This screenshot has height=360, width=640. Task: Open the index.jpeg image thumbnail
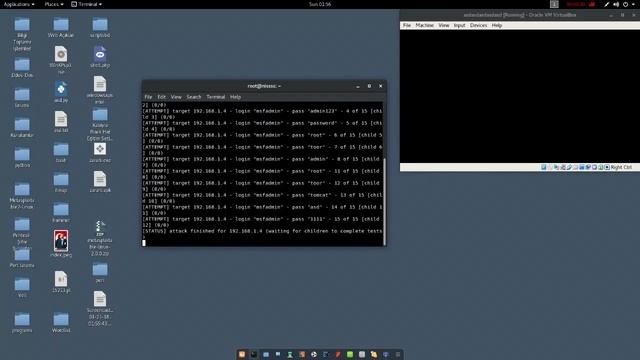click(x=61, y=241)
